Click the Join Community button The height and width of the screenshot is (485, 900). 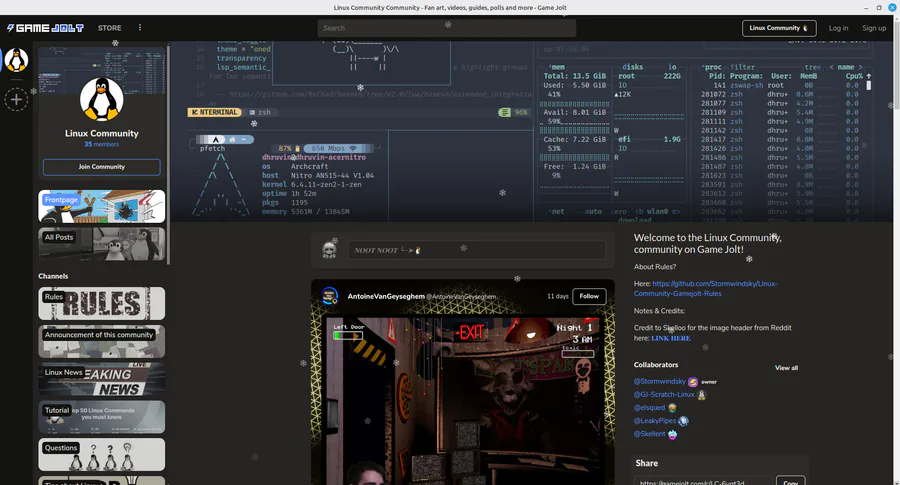point(102,167)
